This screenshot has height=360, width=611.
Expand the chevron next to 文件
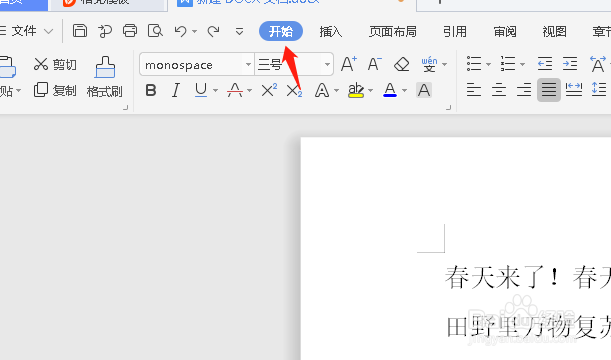[x=48, y=31]
